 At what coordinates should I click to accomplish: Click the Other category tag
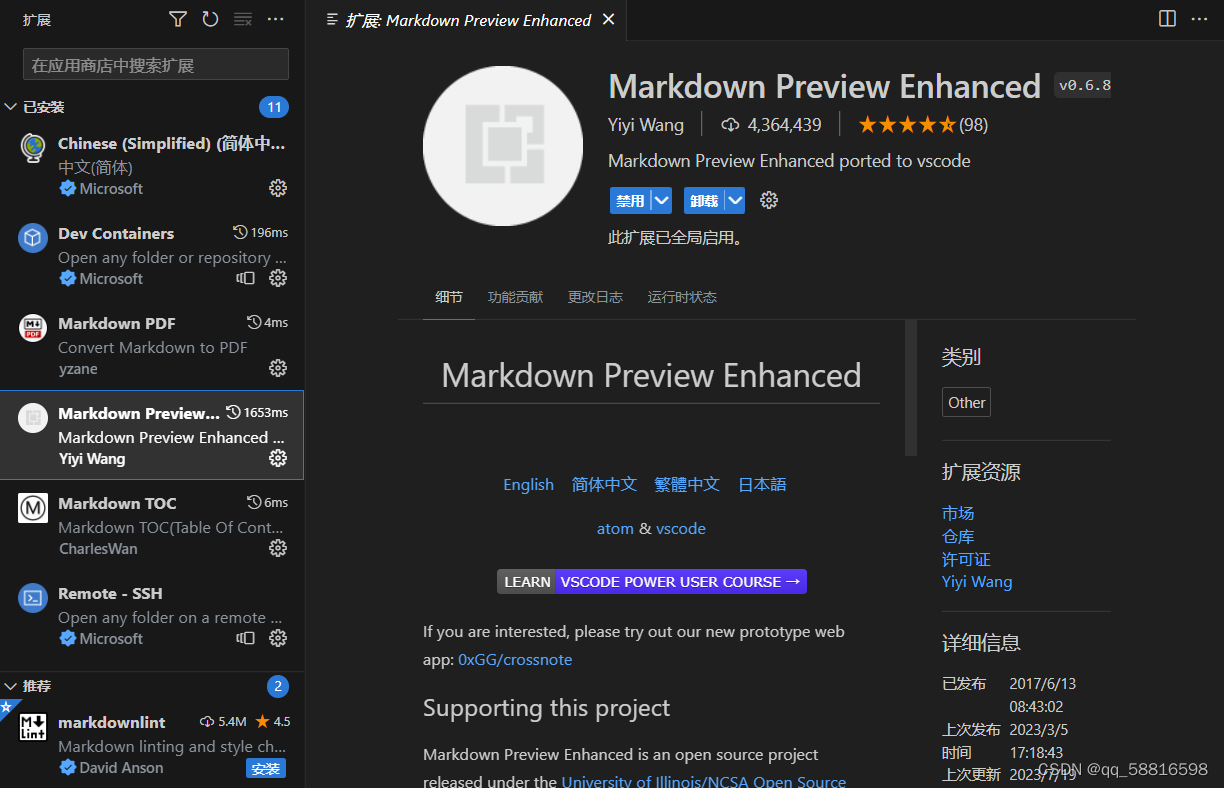[966, 402]
